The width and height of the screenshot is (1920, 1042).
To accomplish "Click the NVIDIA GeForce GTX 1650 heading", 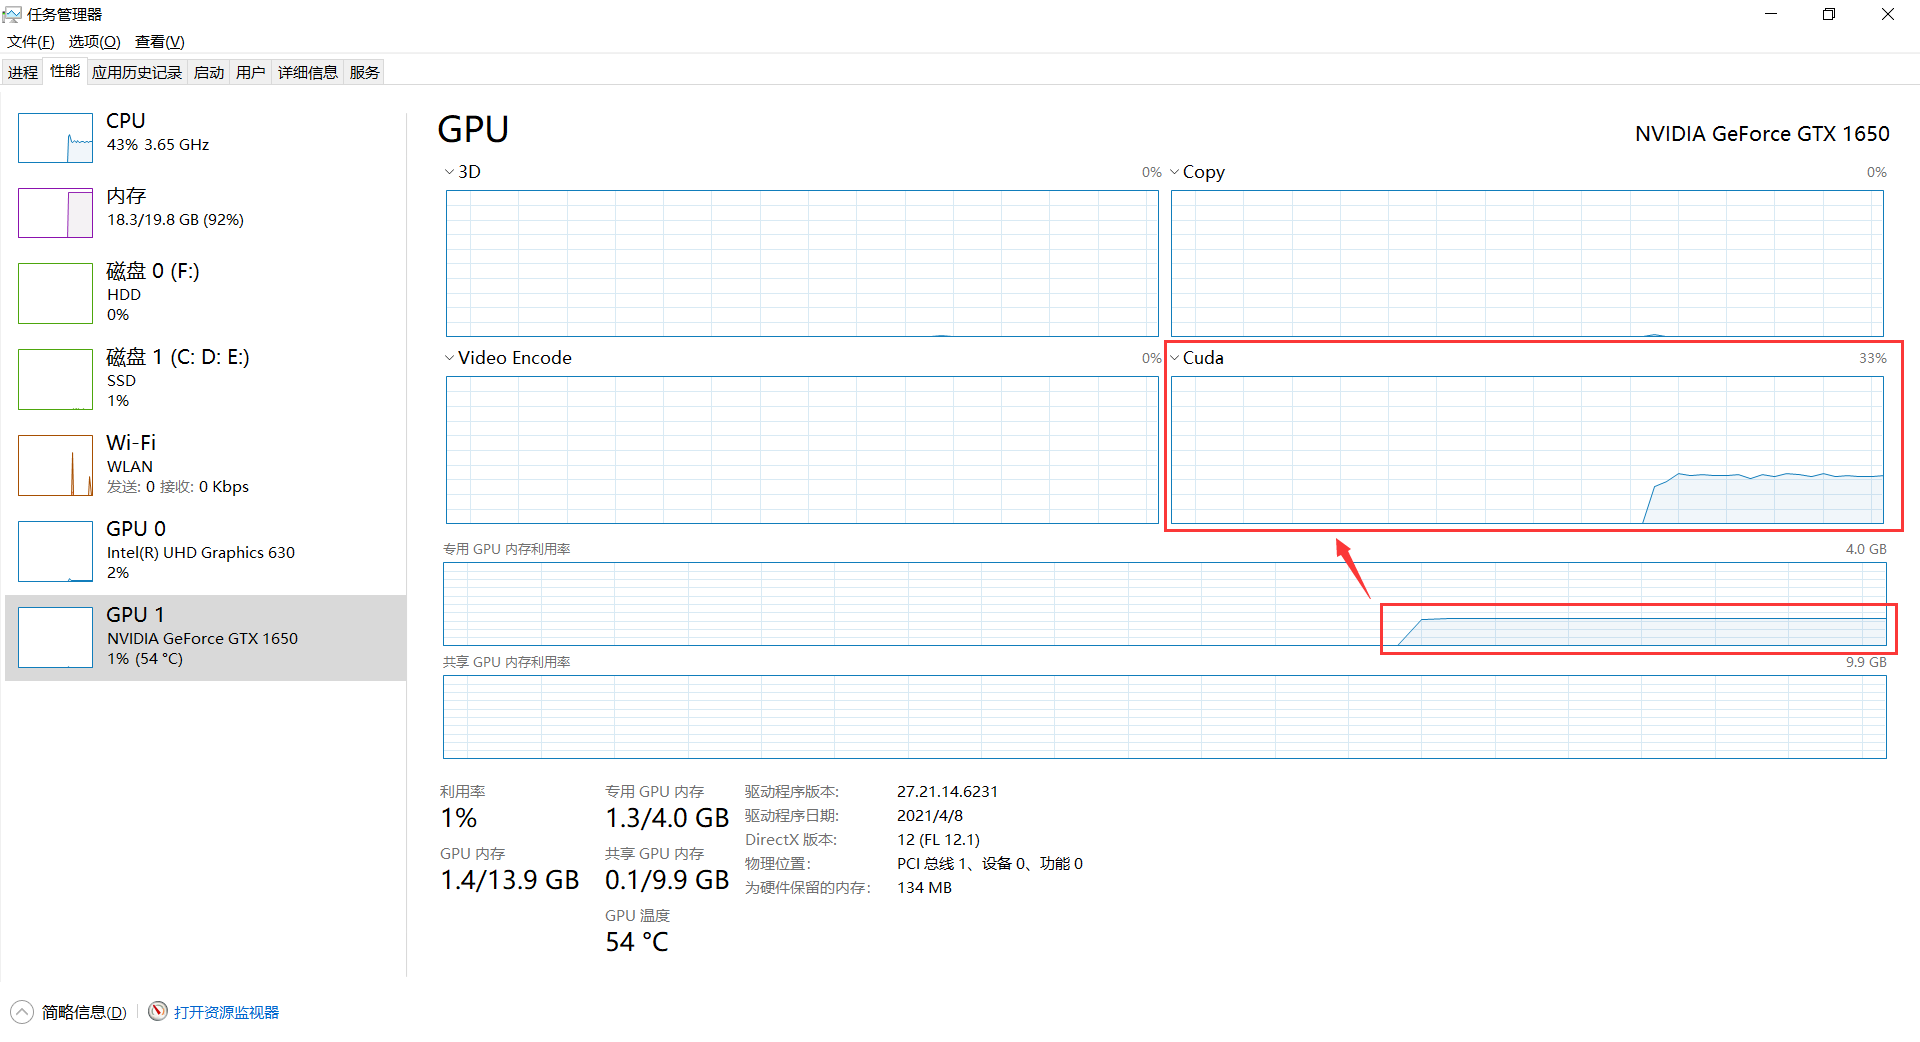I will (x=1762, y=134).
